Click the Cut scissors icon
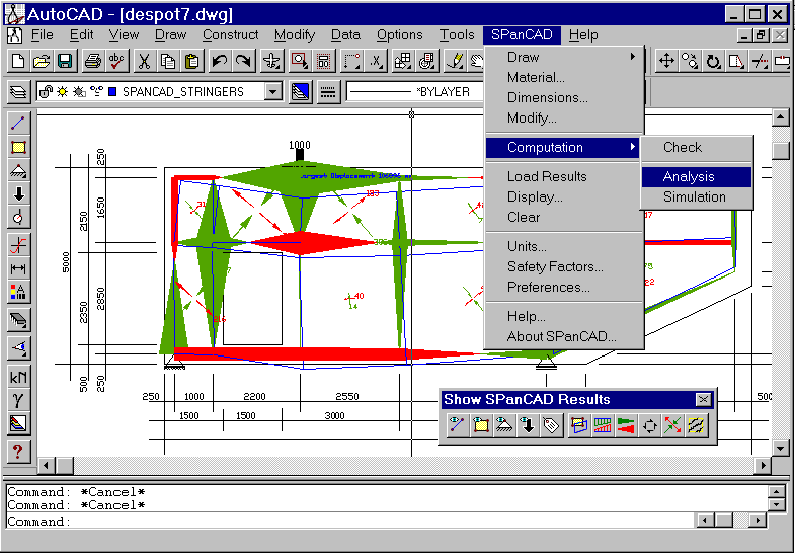 pyautogui.click(x=144, y=62)
